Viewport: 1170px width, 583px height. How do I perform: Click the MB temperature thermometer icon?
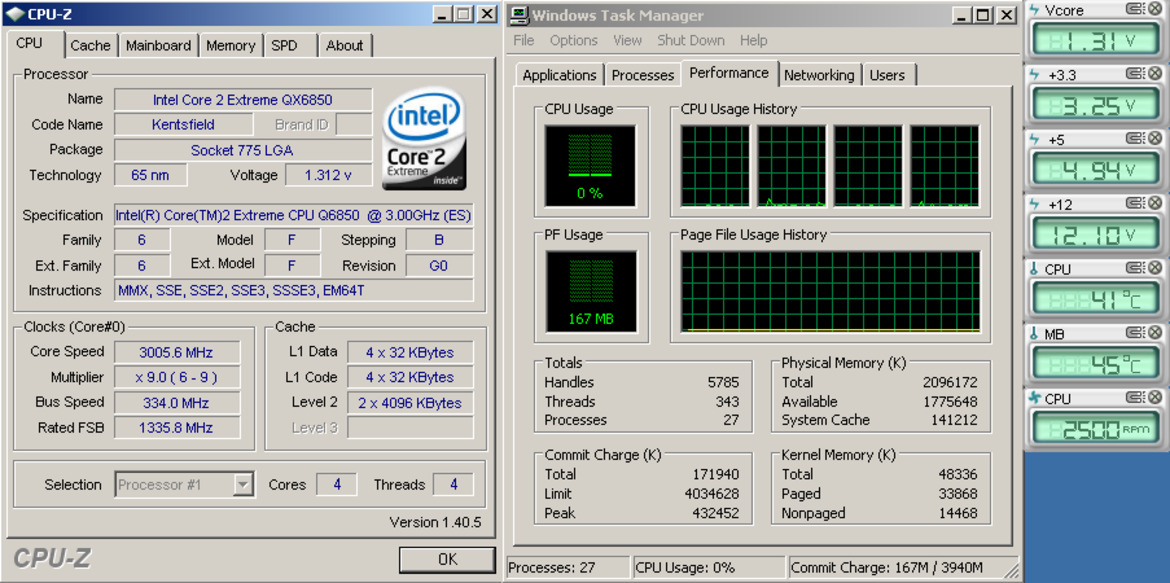(1034, 334)
